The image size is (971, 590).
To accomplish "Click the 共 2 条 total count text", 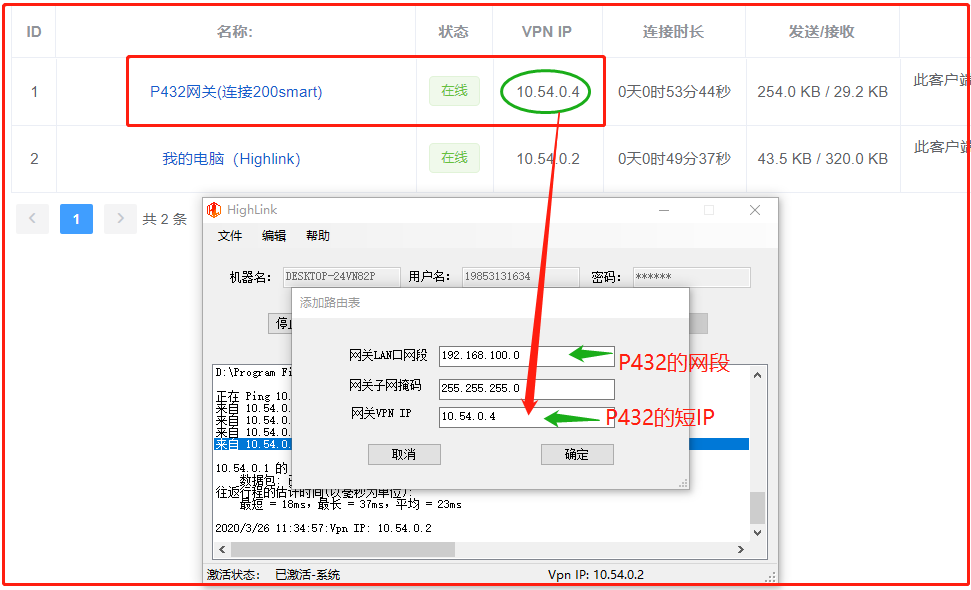I will click(165, 219).
